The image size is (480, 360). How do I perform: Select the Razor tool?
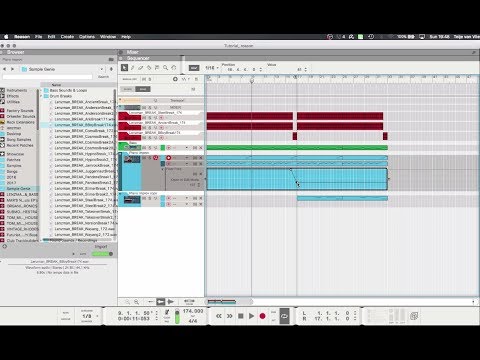[149, 68]
